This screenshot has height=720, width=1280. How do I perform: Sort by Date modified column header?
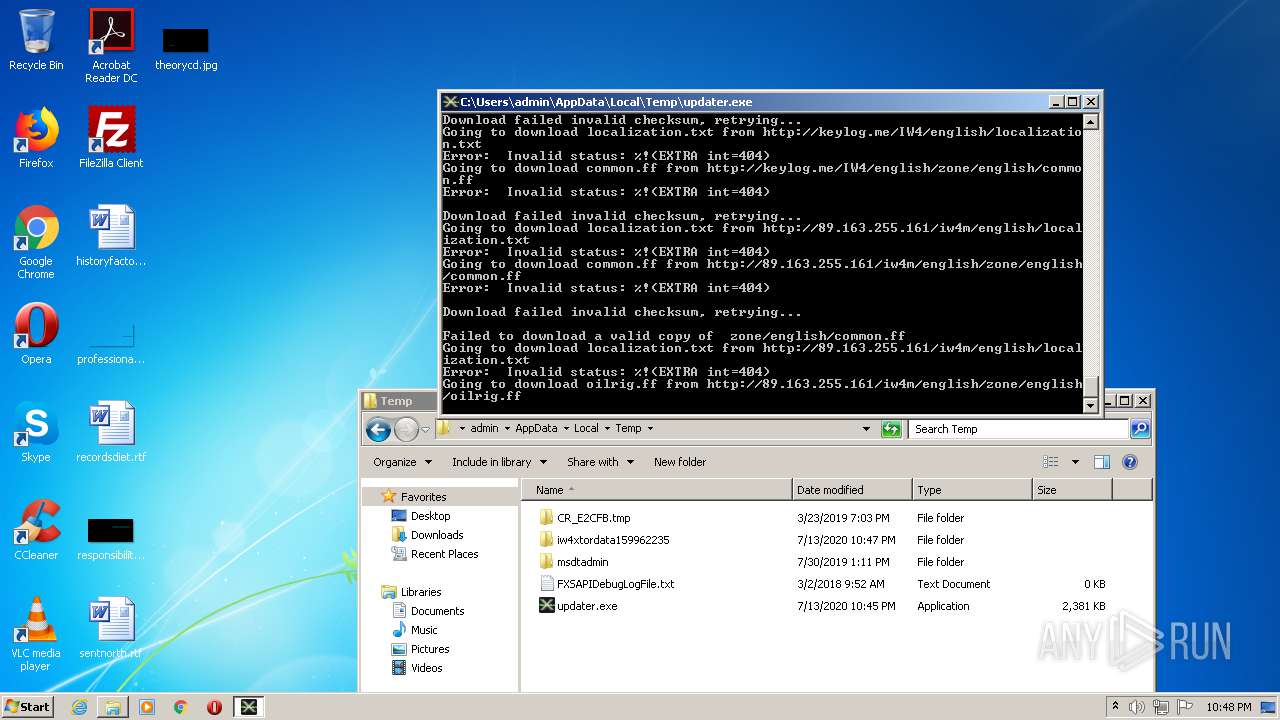click(x=852, y=490)
